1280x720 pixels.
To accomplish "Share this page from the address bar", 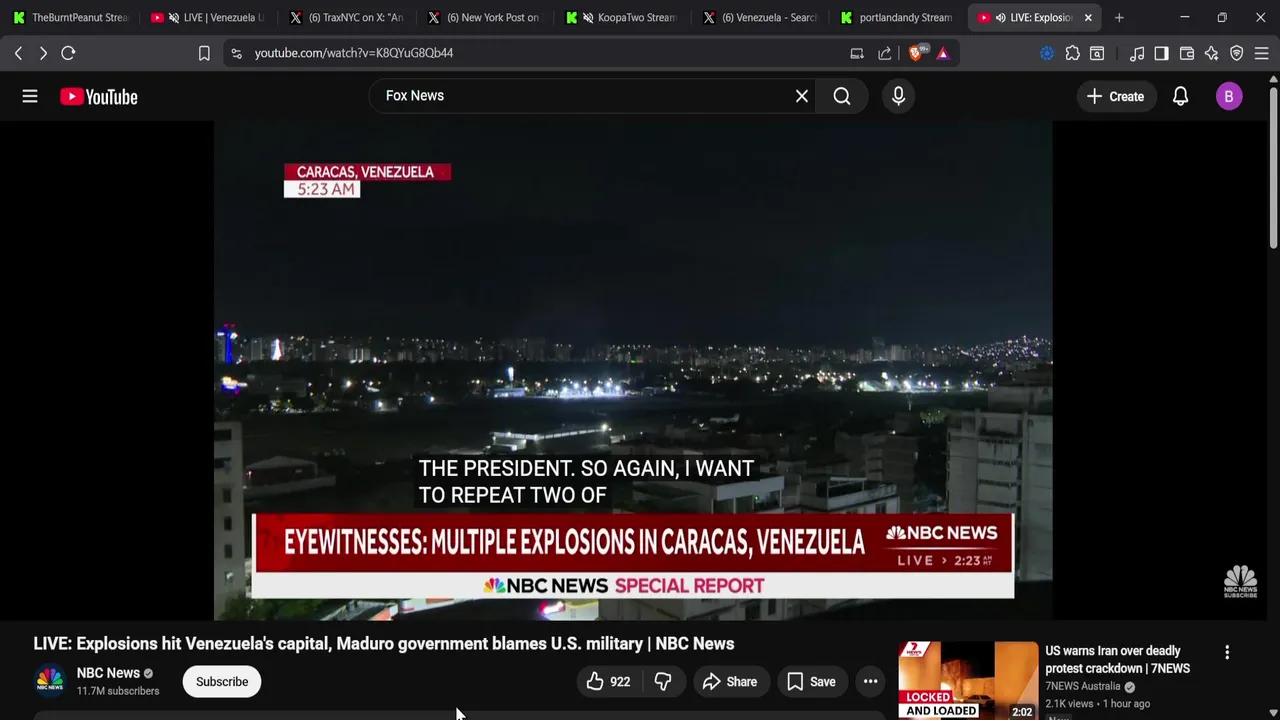I will coord(885,53).
